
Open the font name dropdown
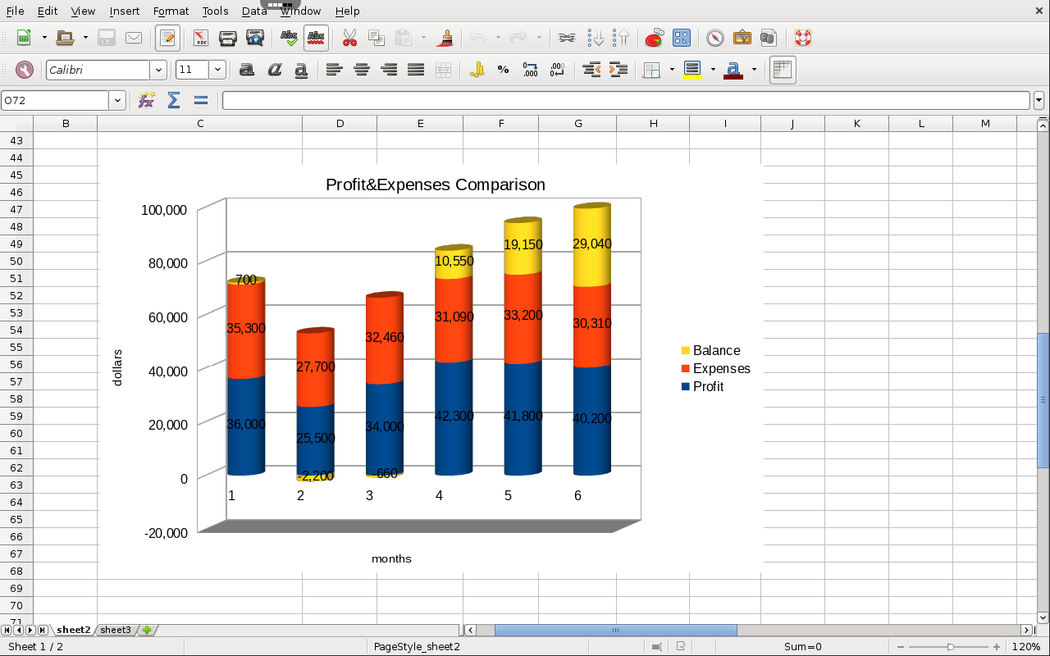point(158,70)
